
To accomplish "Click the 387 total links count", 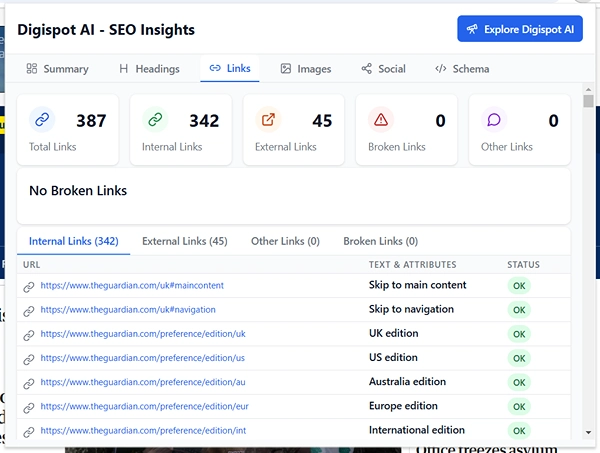I will tap(91, 121).
